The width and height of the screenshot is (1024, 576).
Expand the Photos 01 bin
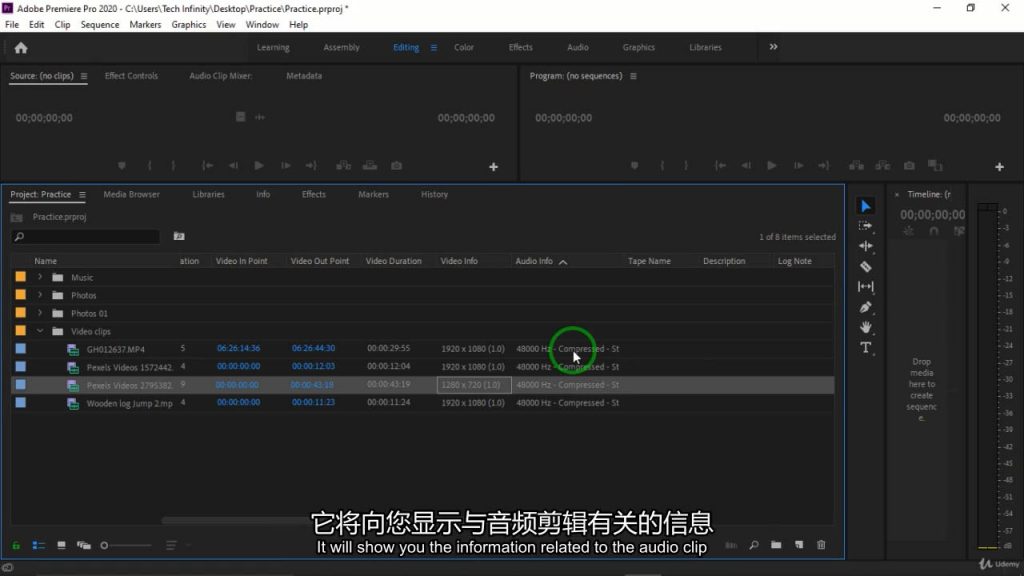(x=40, y=313)
